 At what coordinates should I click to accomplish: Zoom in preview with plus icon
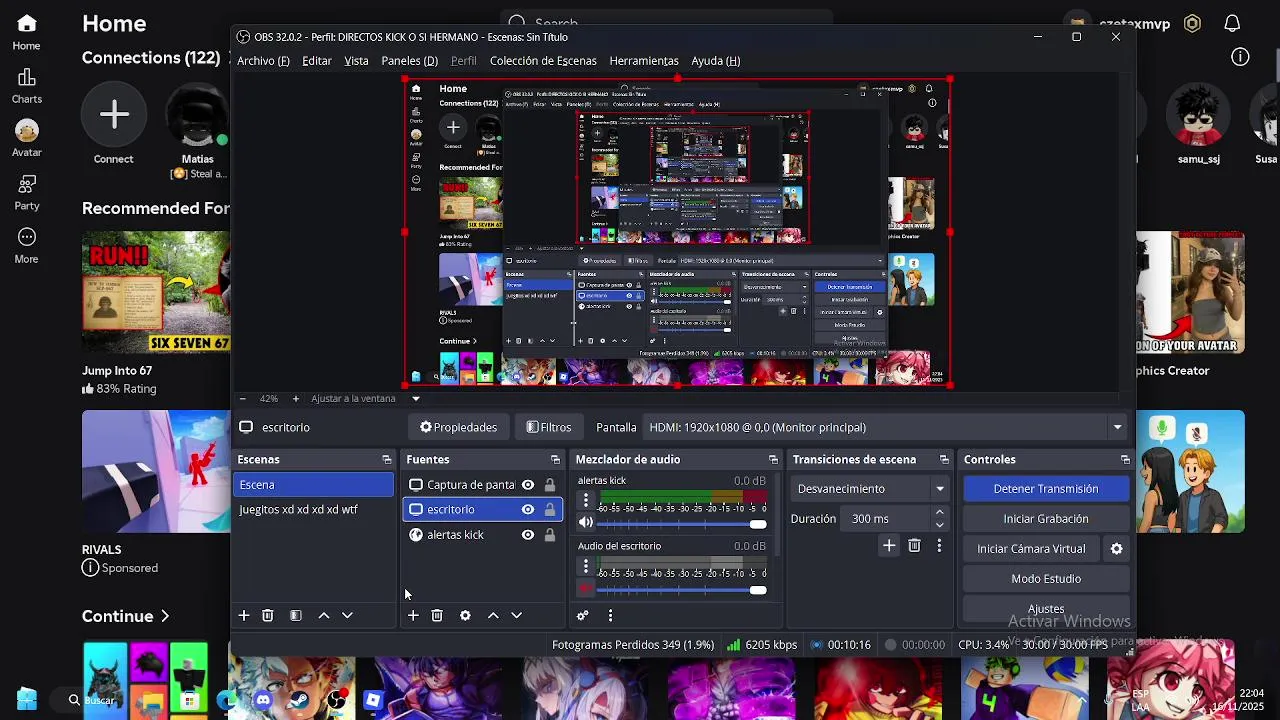[x=295, y=399]
